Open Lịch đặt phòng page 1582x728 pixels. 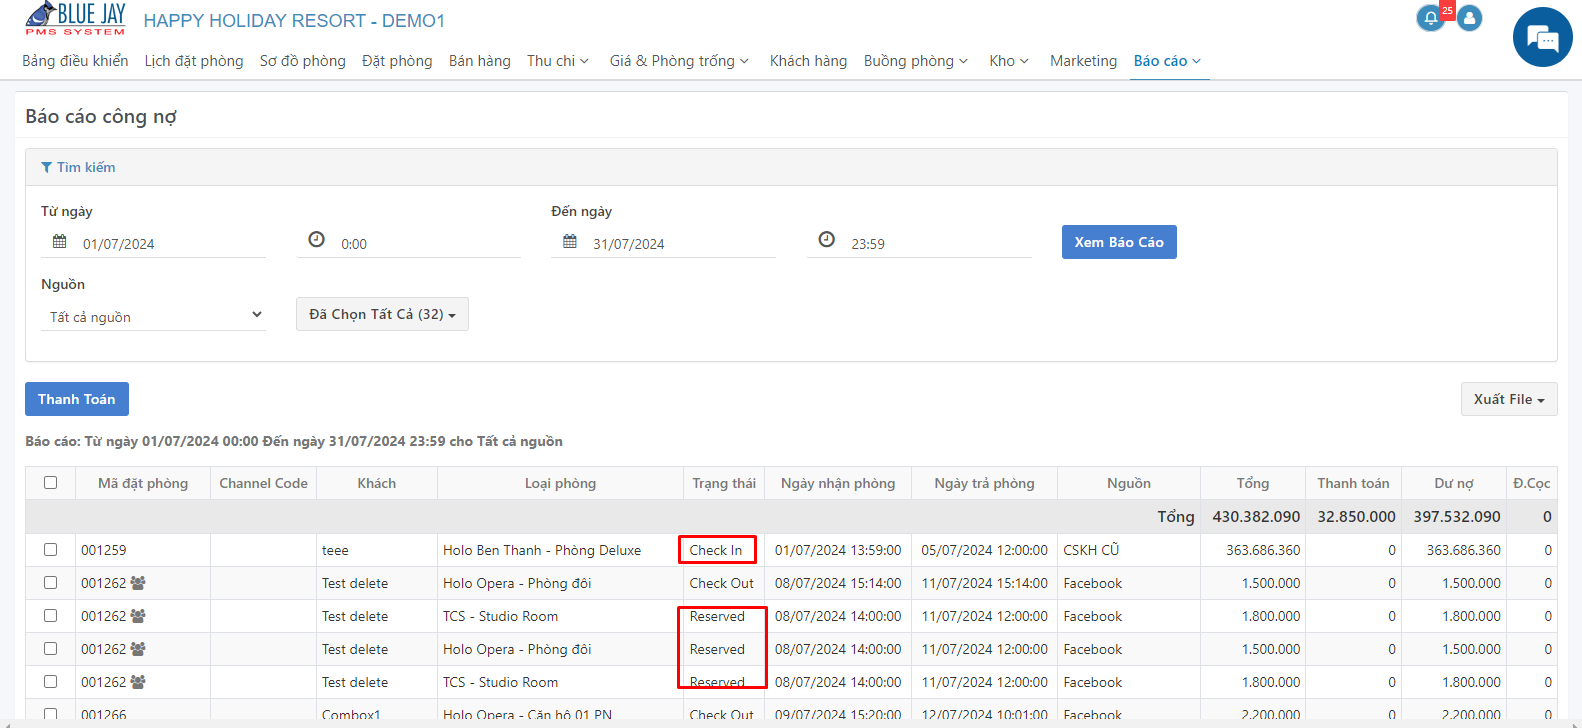click(194, 61)
